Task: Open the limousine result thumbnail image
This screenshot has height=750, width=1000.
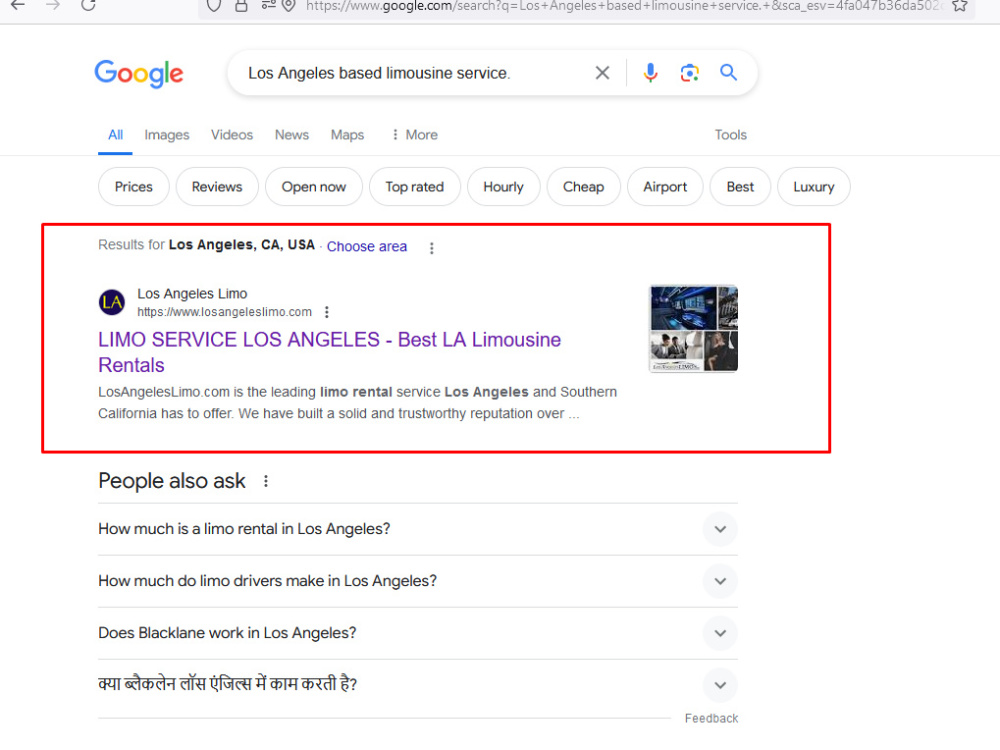Action: (x=694, y=328)
